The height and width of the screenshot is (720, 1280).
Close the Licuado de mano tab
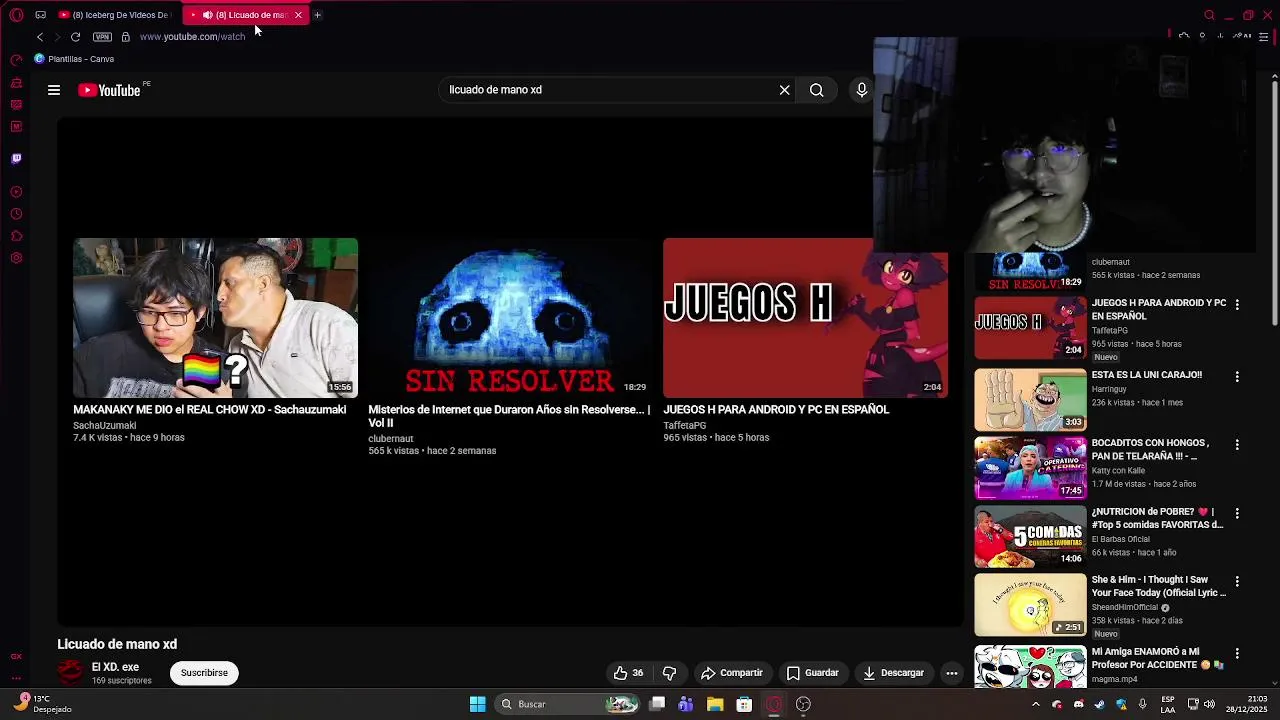(x=298, y=15)
